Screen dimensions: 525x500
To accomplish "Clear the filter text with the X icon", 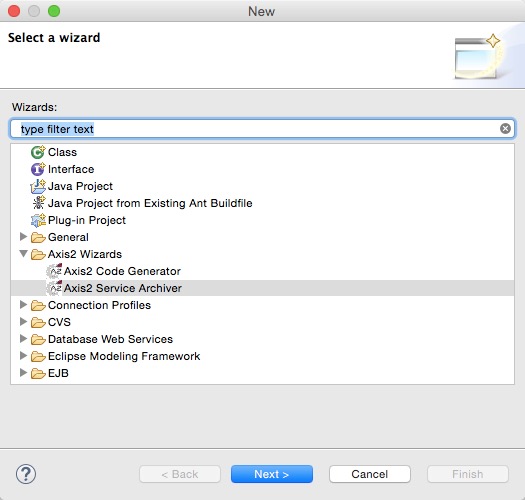I will (x=505, y=129).
